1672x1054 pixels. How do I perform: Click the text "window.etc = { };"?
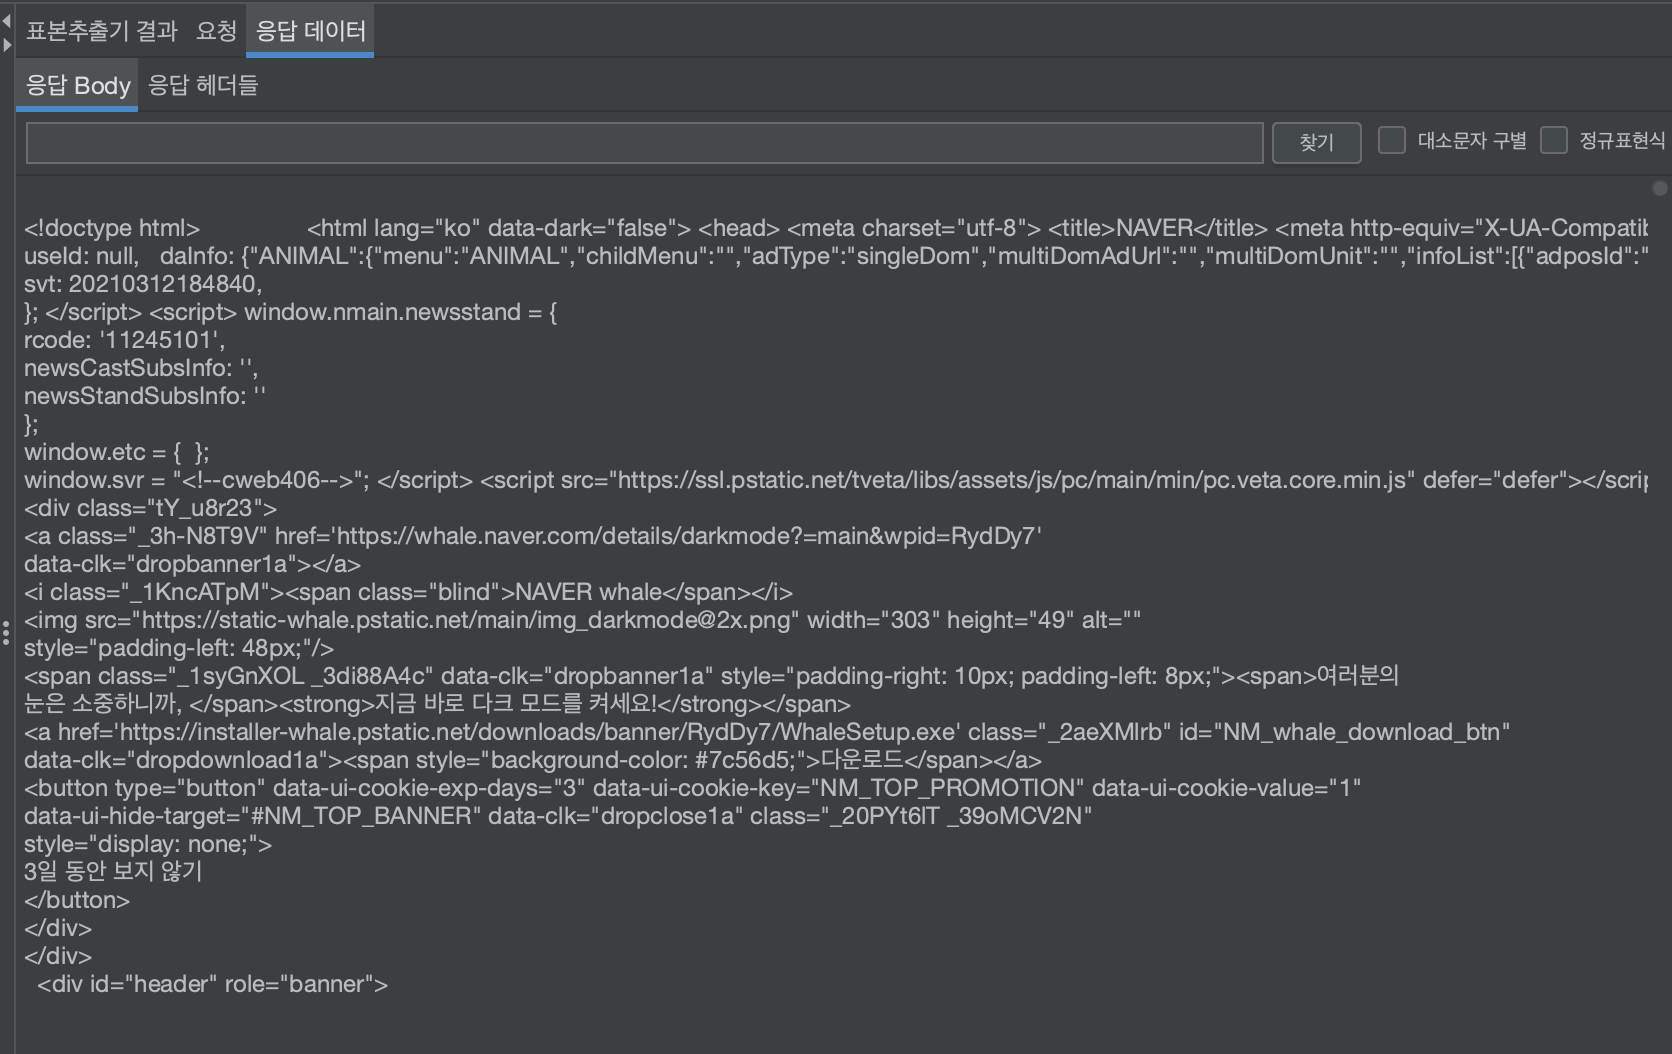(x=117, y=452)
